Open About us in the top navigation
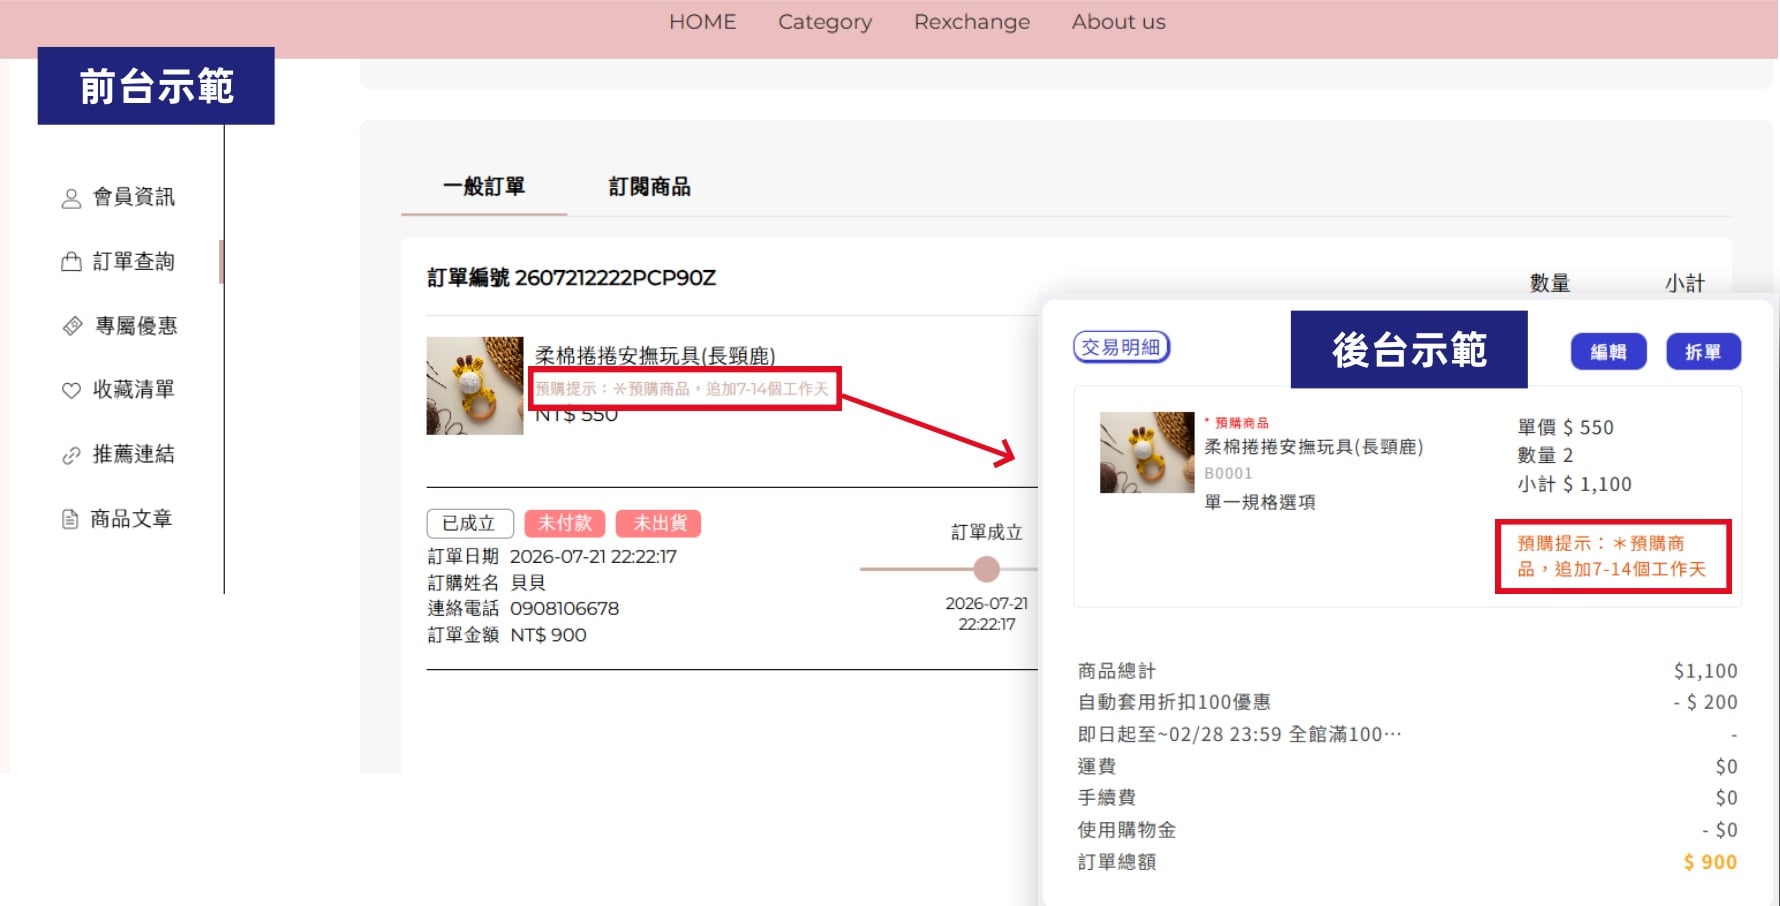 tap(1118, 22)
